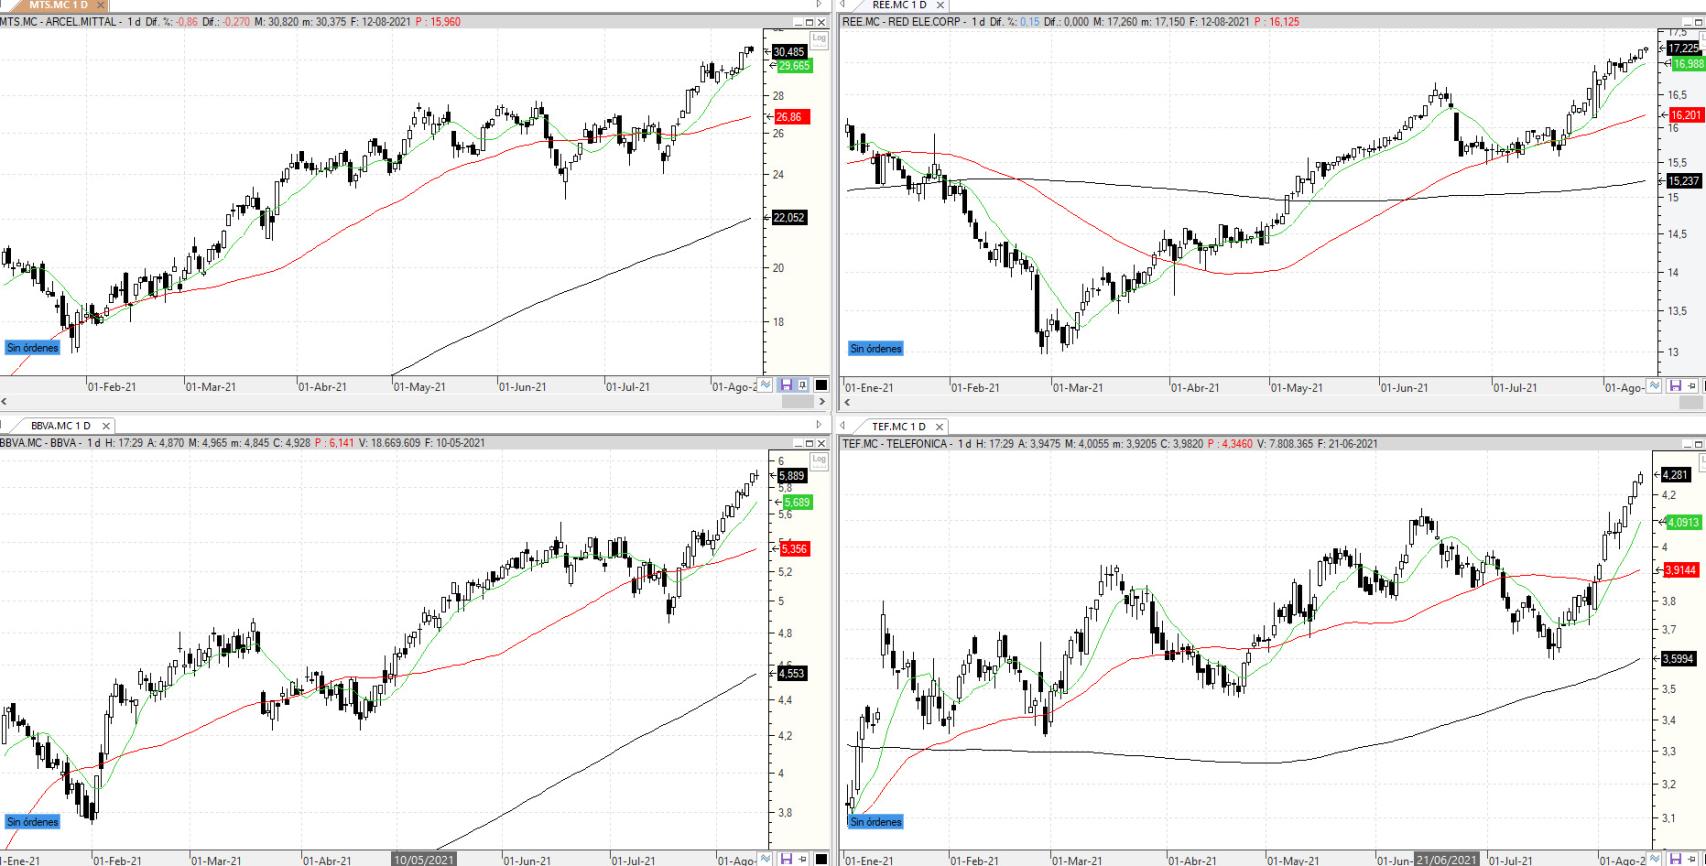This screenshot has width=1706, height=866.
Task: Open black color swatch in ArcelorMittal chart
Action: pos(821,385)
